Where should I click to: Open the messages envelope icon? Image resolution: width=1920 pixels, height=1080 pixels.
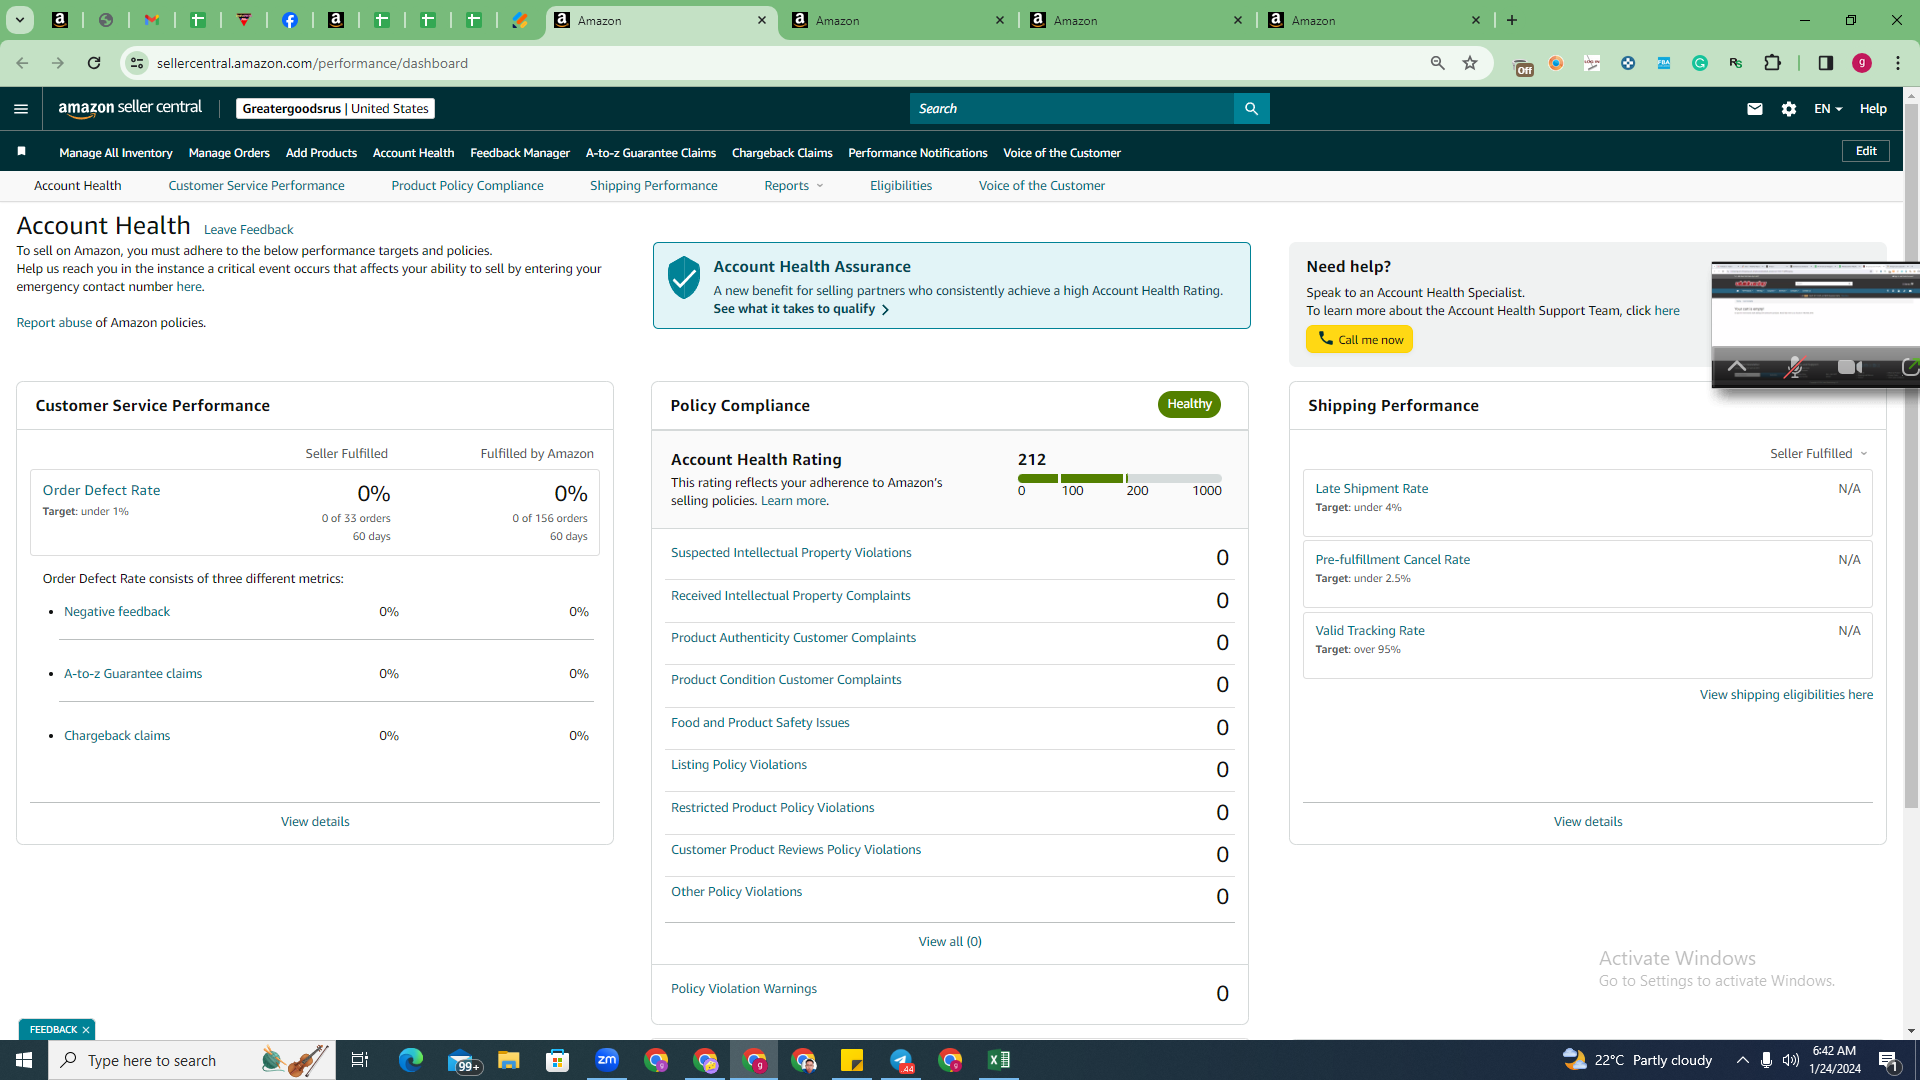click(1755, 109)
